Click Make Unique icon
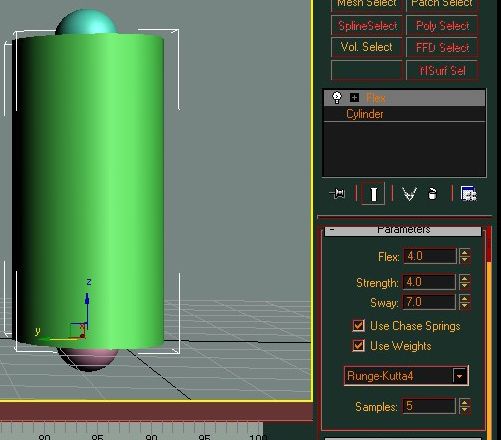The width and height of the screenshot is (501, 440). point(409,194)
